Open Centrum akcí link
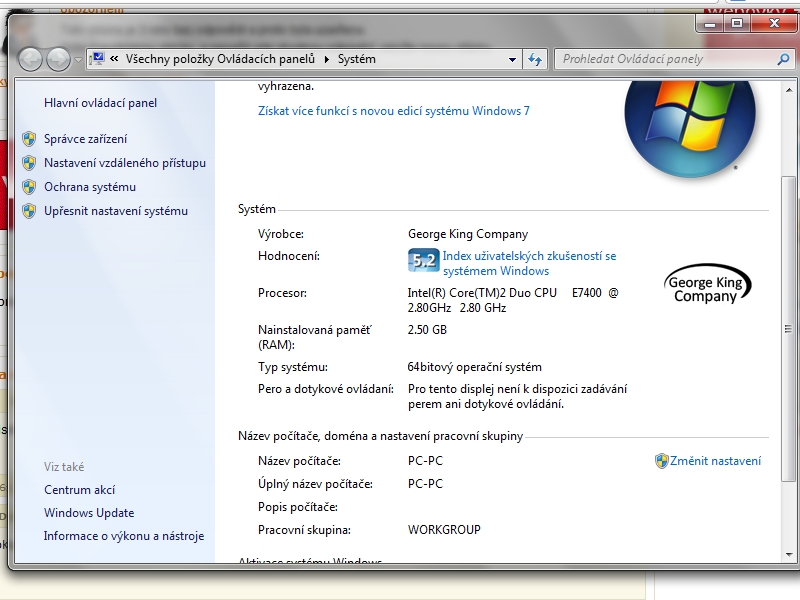 [80, 490]
